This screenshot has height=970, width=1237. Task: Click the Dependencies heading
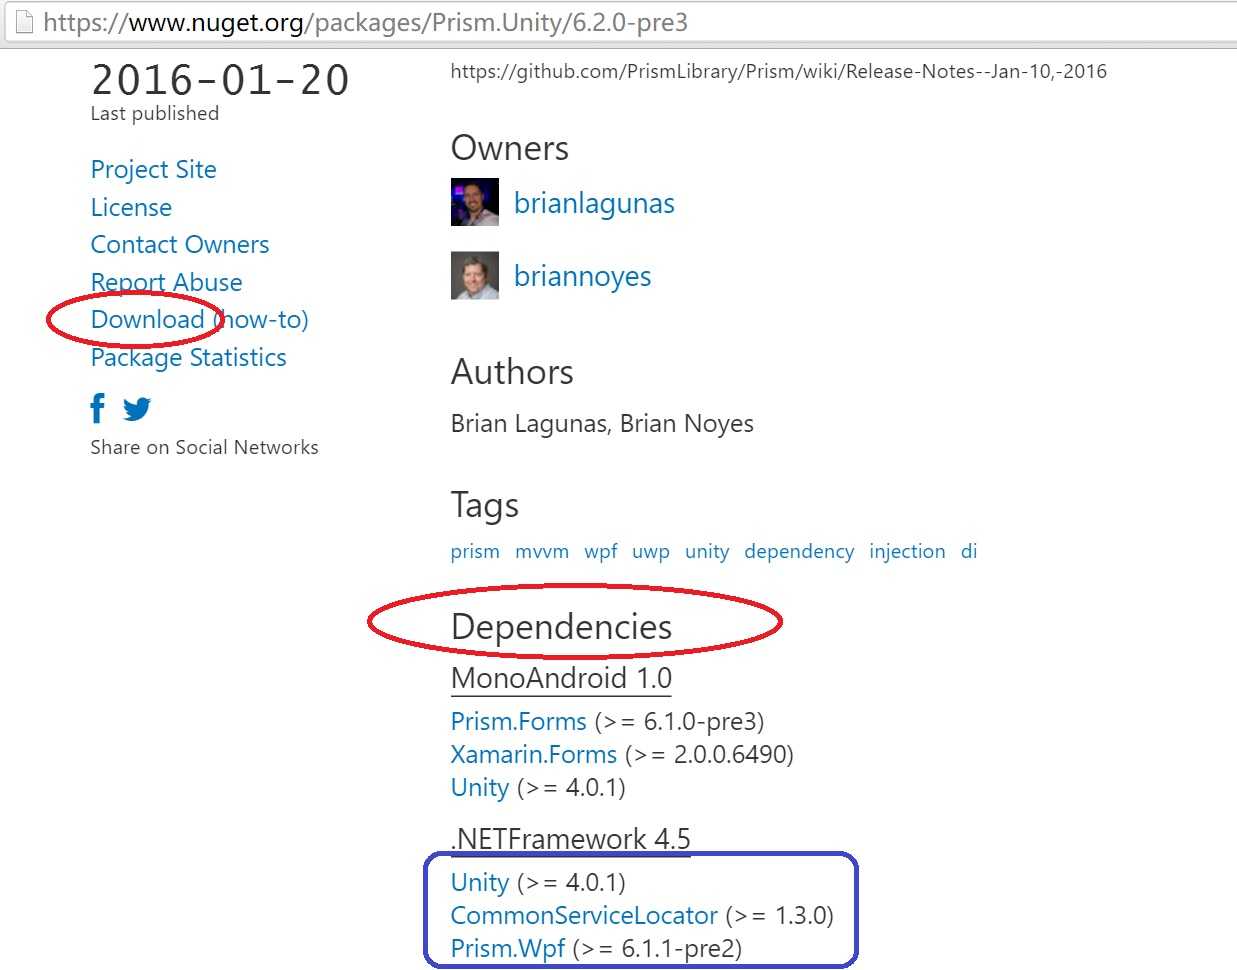pos(561,626)
